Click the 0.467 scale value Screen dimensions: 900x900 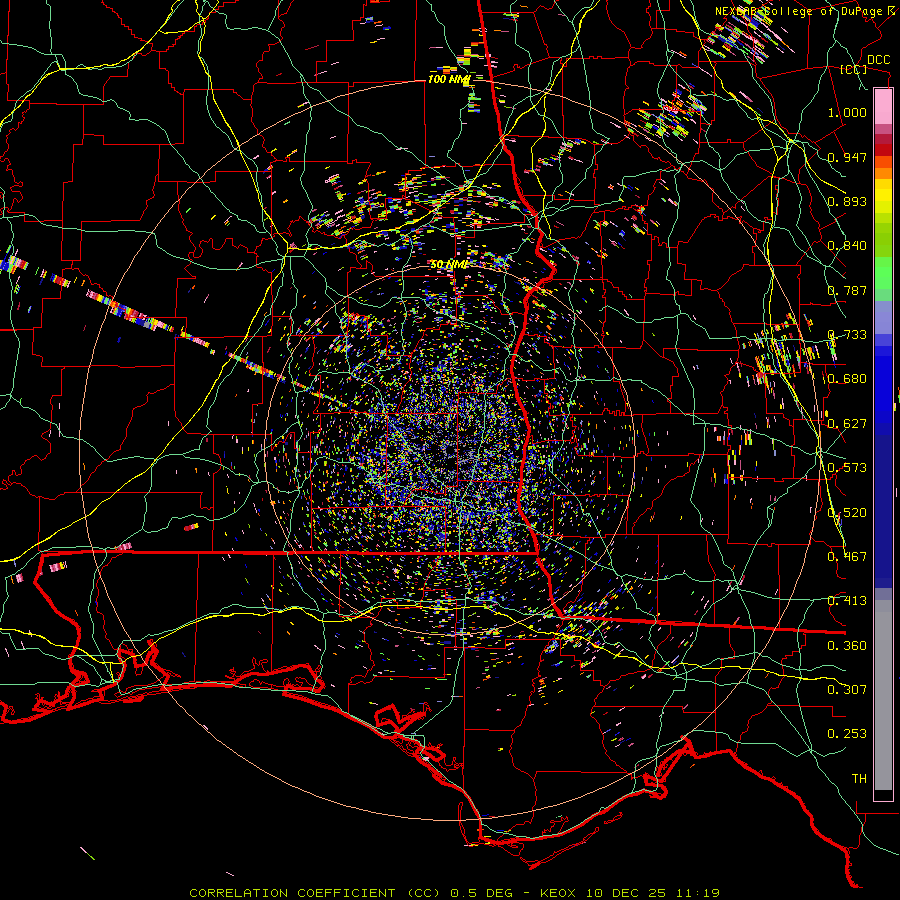(847, 557)
